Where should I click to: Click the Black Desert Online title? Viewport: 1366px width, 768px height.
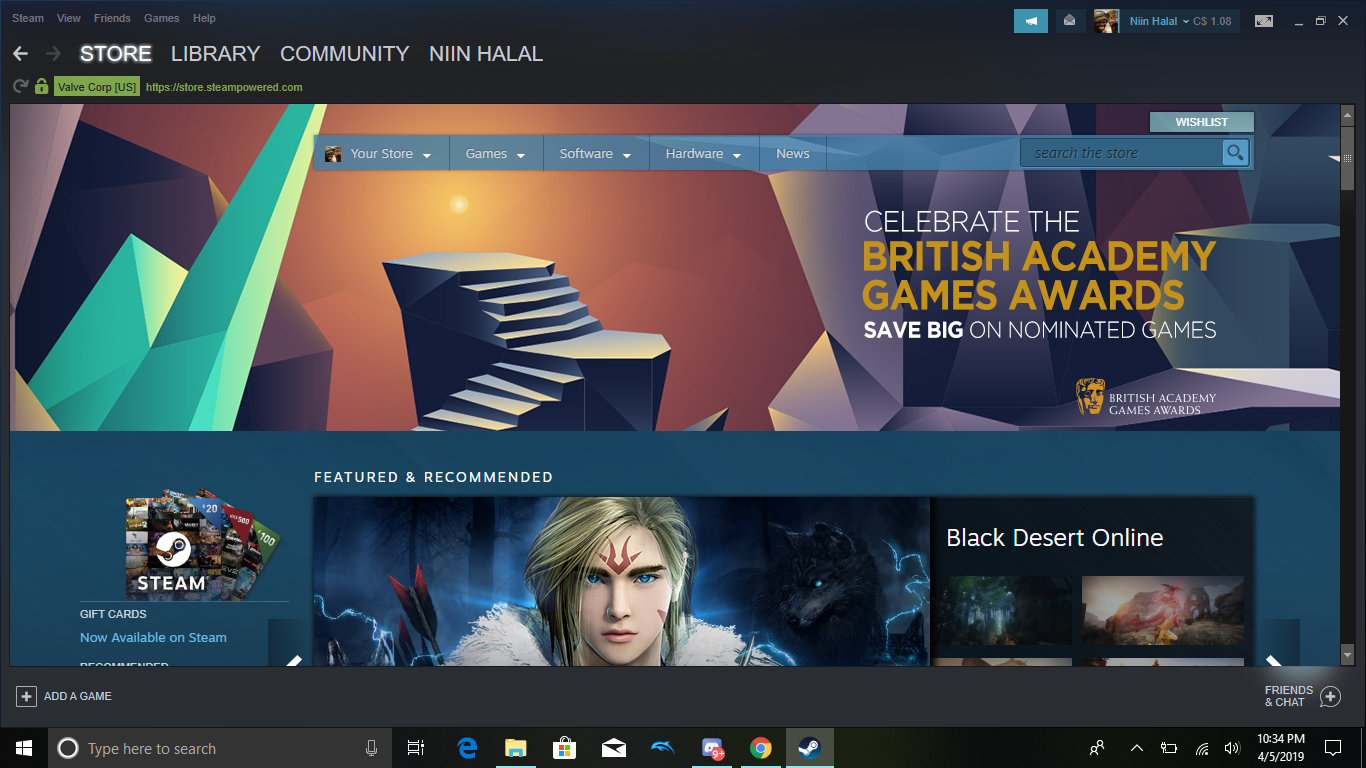(x=1054, y=538)
